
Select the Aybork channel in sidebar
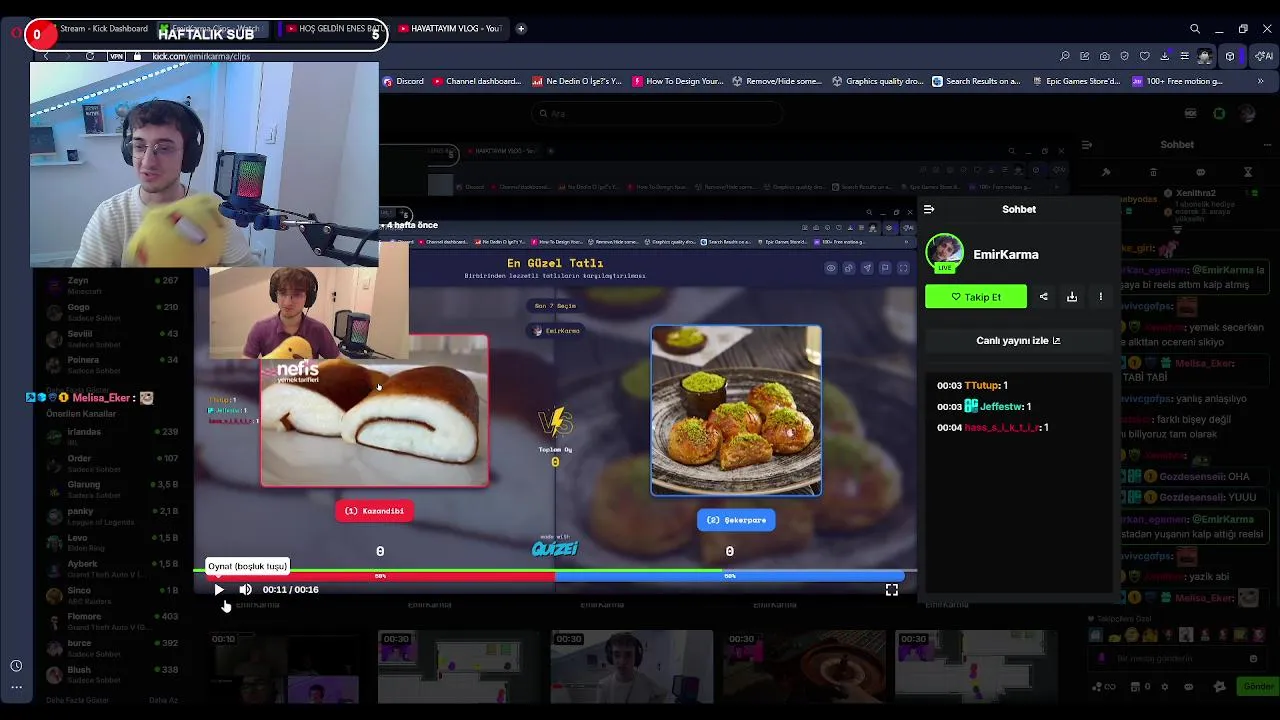pos(112,569)
